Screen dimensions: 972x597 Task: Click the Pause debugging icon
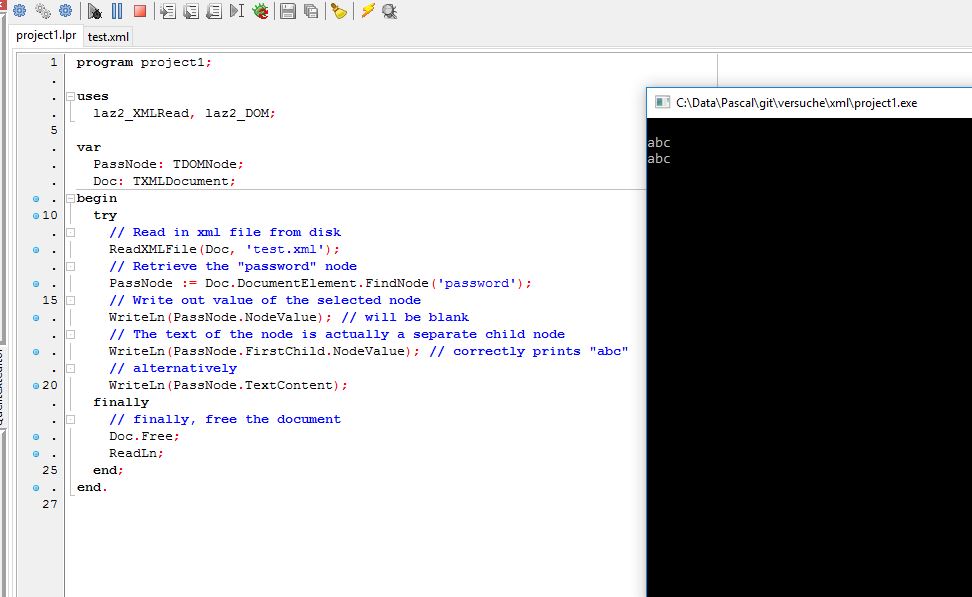pos(117,11)
